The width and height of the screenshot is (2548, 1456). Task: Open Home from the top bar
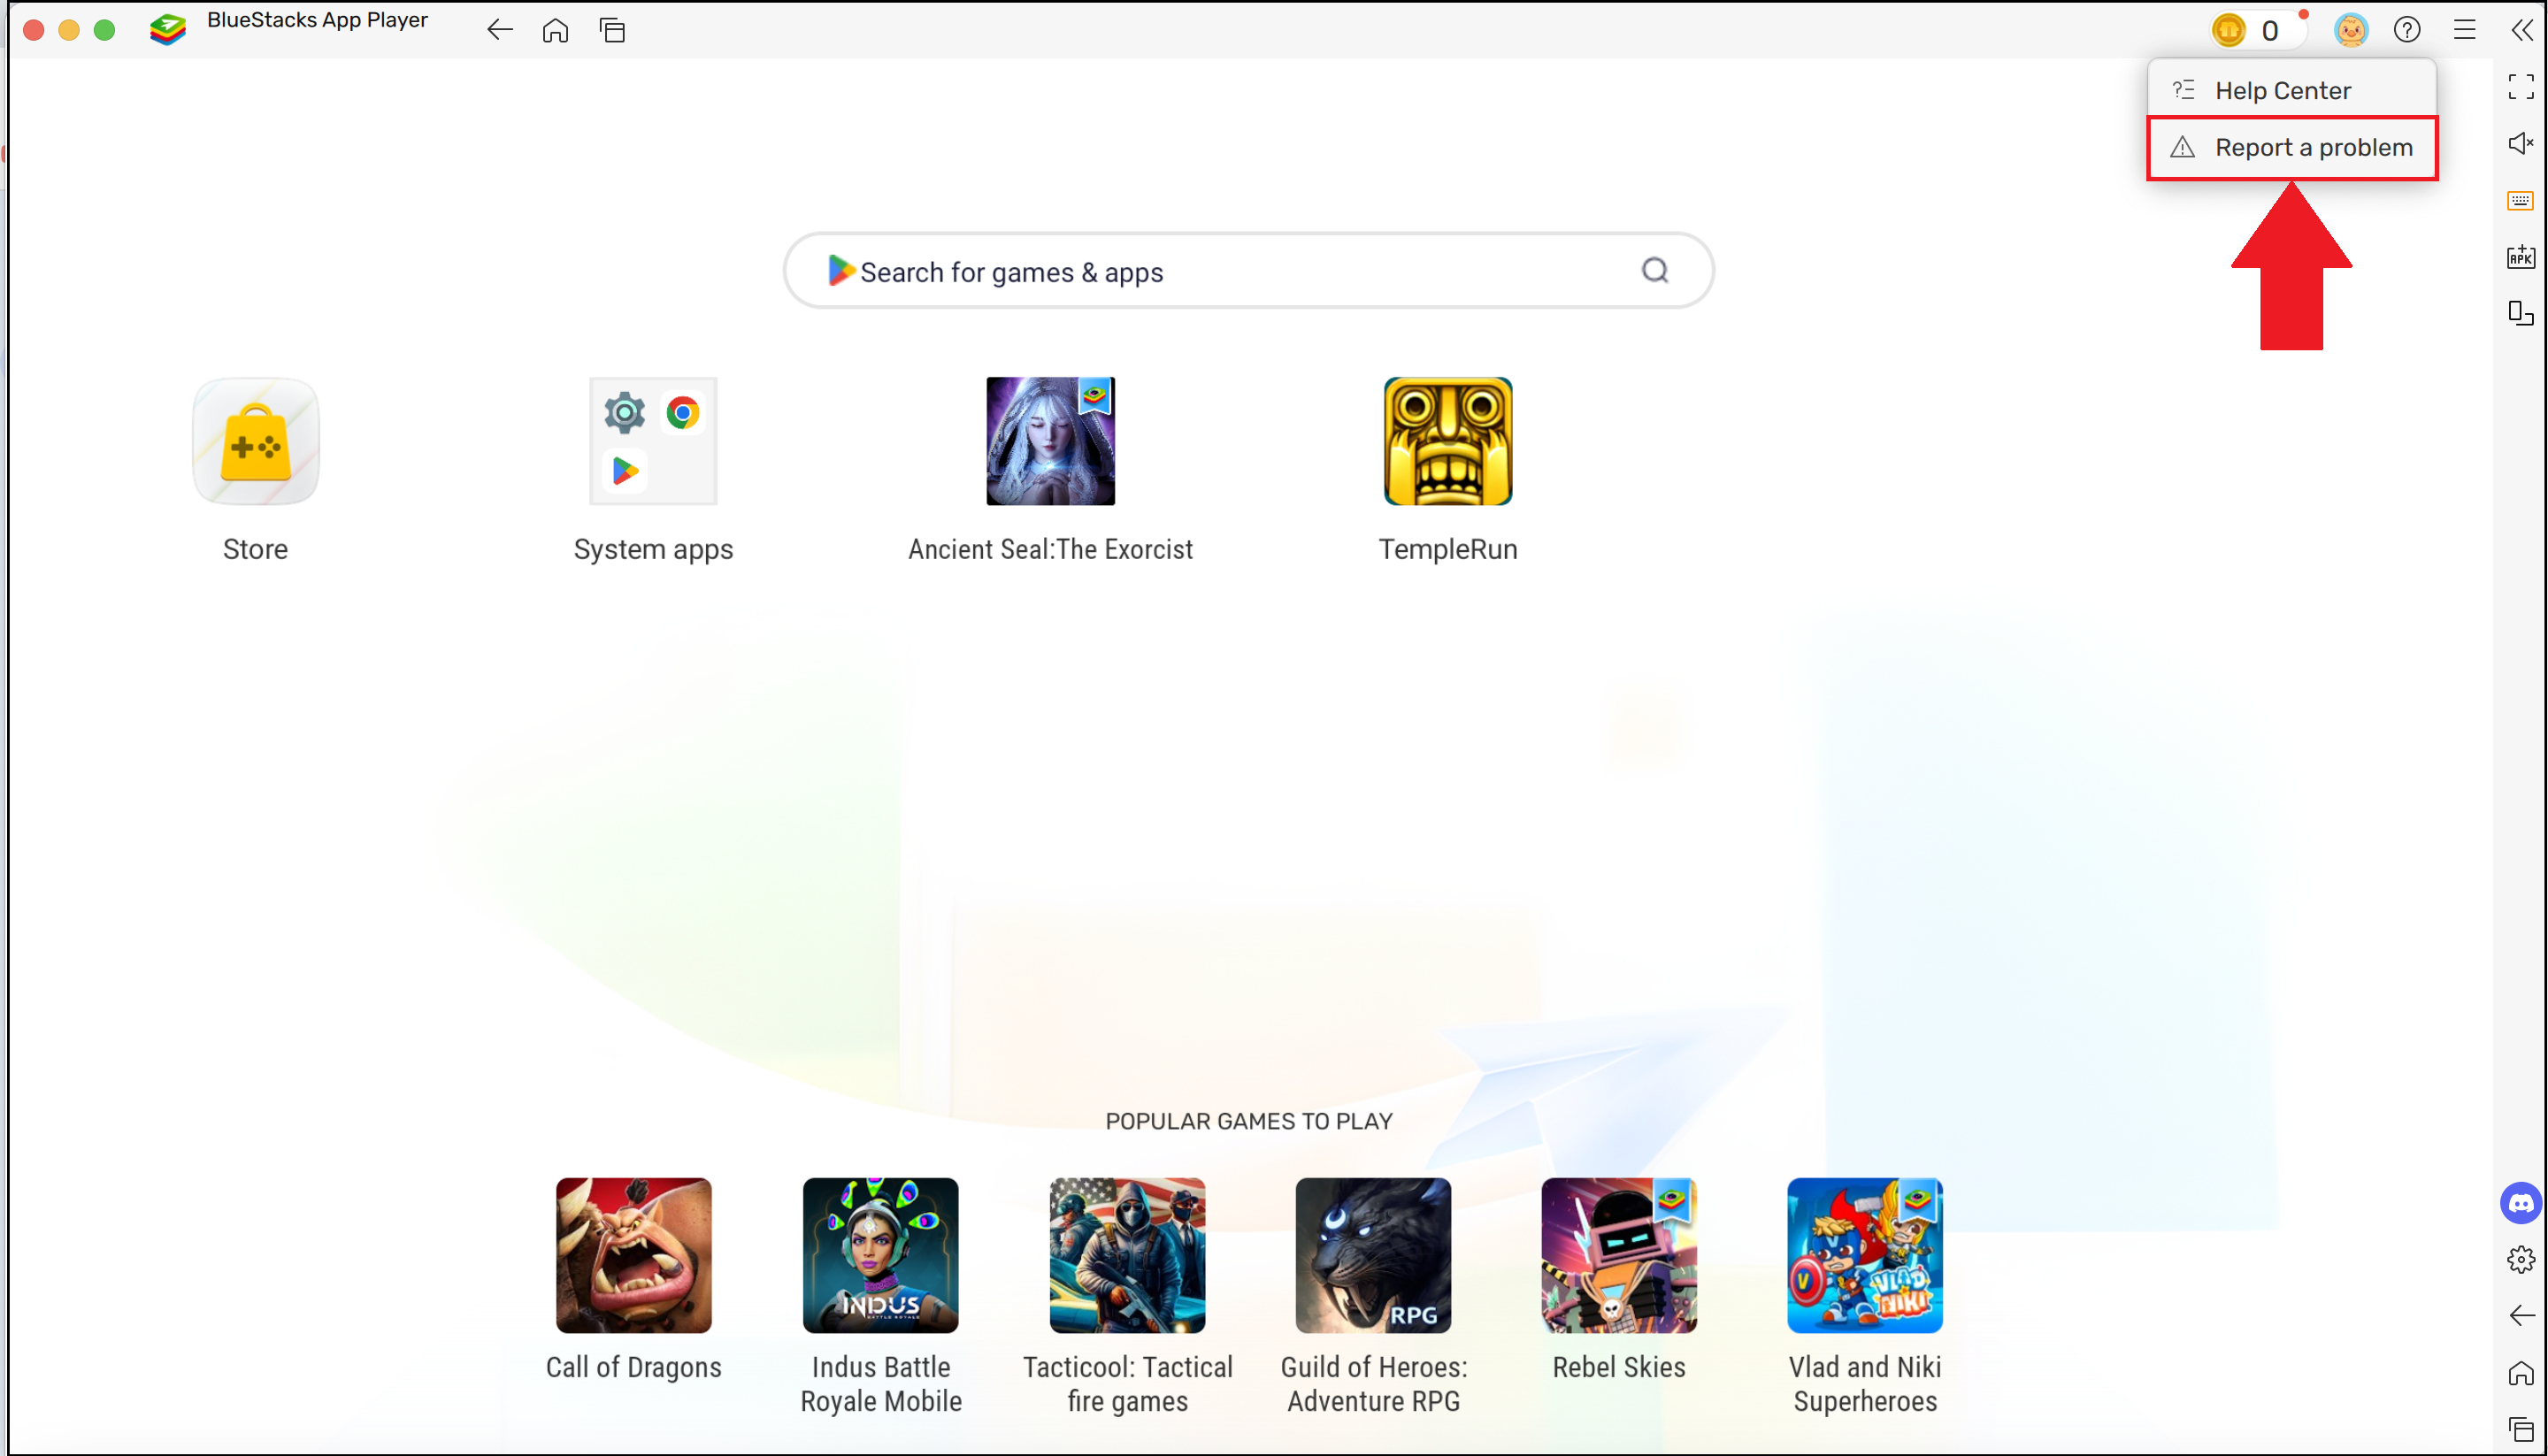[556, 30]
